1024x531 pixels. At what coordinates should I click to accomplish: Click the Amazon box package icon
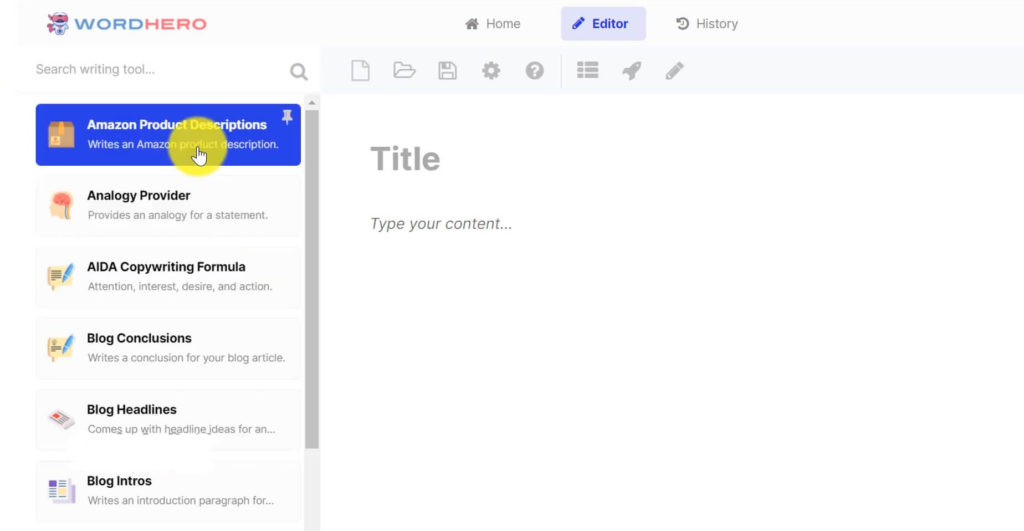[61, 135]
